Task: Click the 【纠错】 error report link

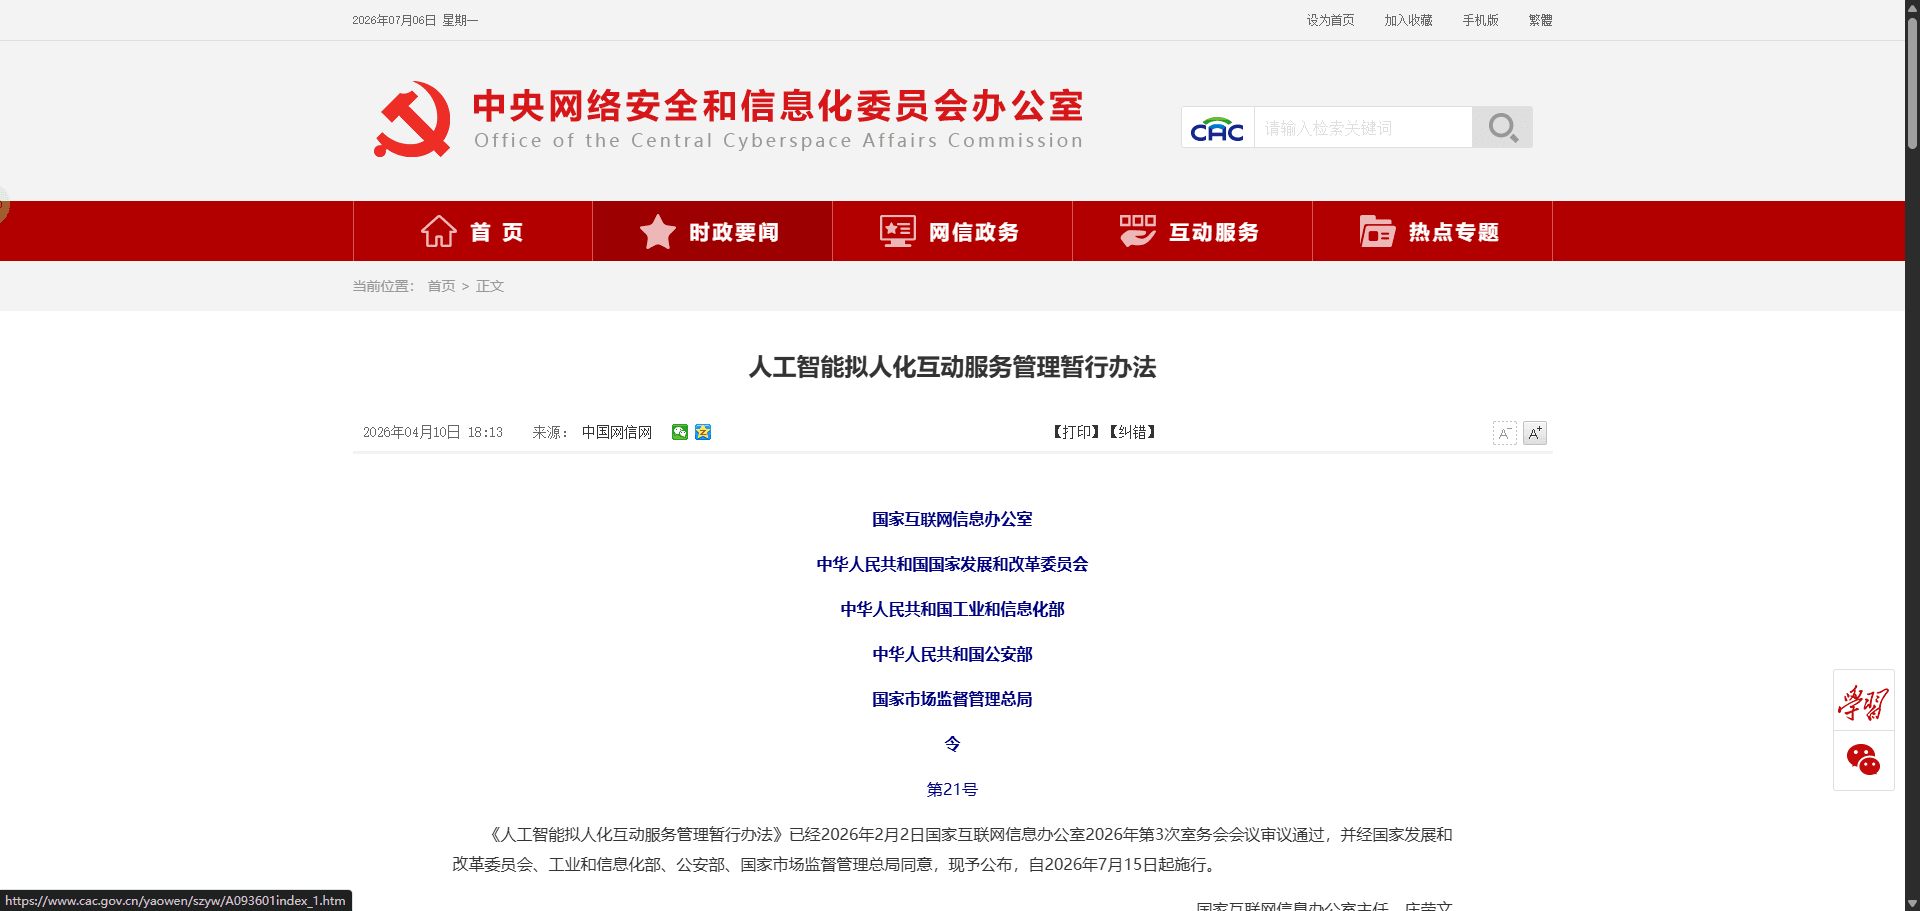Action: 1132,432
